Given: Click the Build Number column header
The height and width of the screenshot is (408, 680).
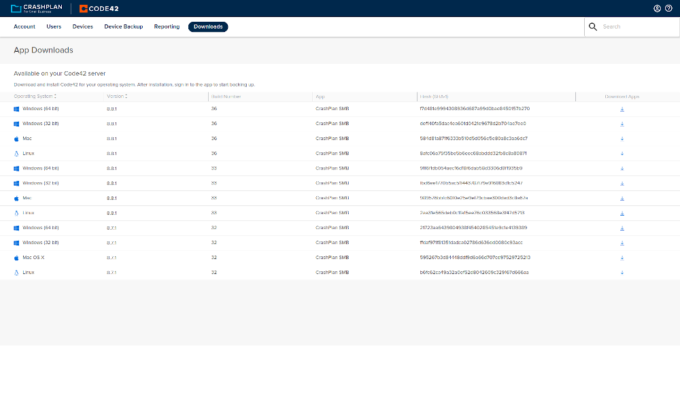Looking at the screenshot, I should tap(224, 97).
